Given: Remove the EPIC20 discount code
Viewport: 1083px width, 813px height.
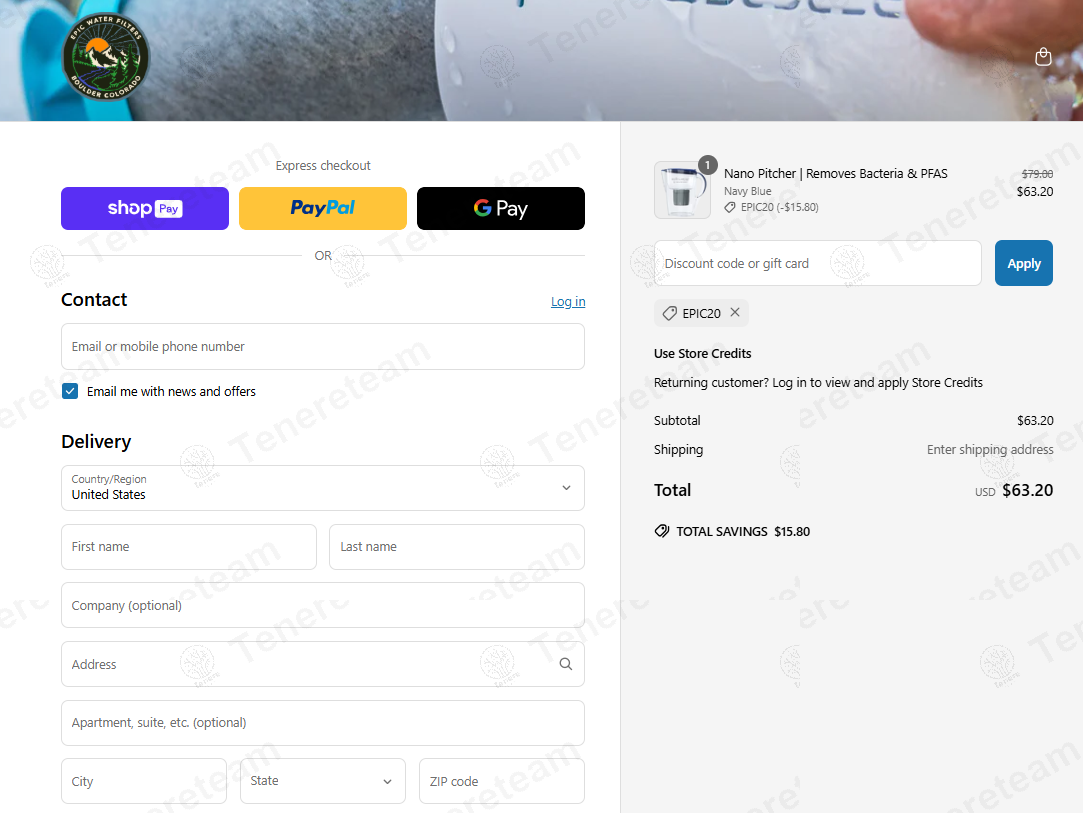Looking at the screenshot, I should pyautogui.click(x=735, y=312).
